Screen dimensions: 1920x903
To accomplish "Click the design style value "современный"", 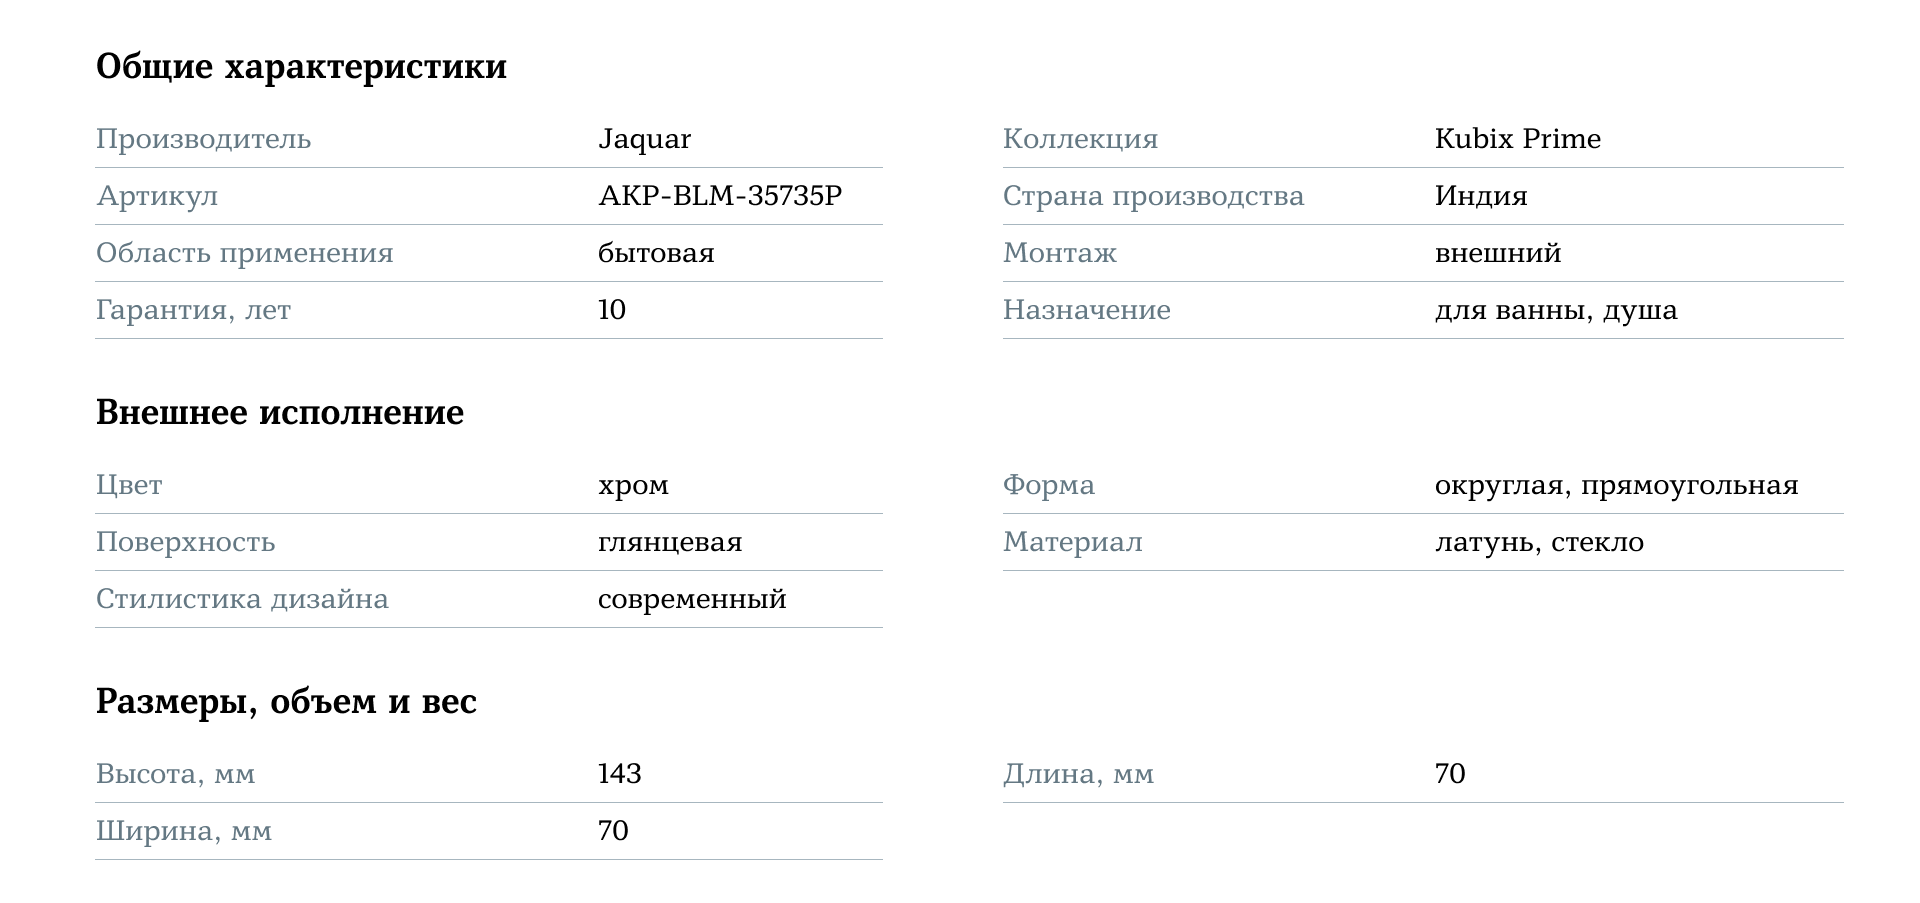I will coord(692,599).
